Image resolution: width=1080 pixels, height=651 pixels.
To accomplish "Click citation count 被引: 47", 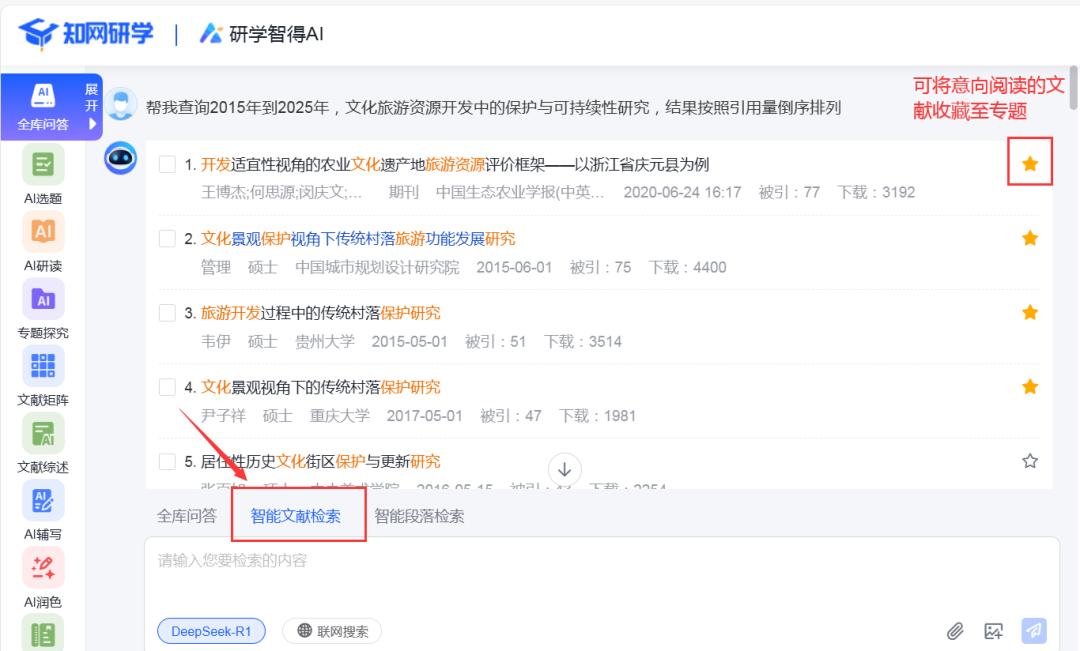I will click(510, 416).
